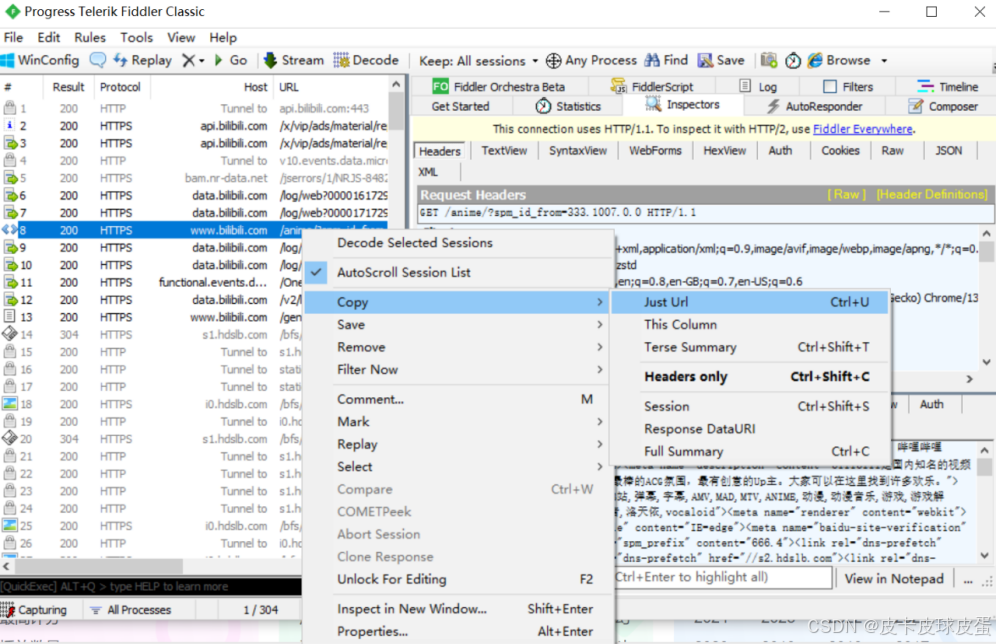This screenshot has height=644, width=996.
Task: Switch to the Fiddler Orchestra Beta tab
Action: pyautogui.click(x=499, y=86)
